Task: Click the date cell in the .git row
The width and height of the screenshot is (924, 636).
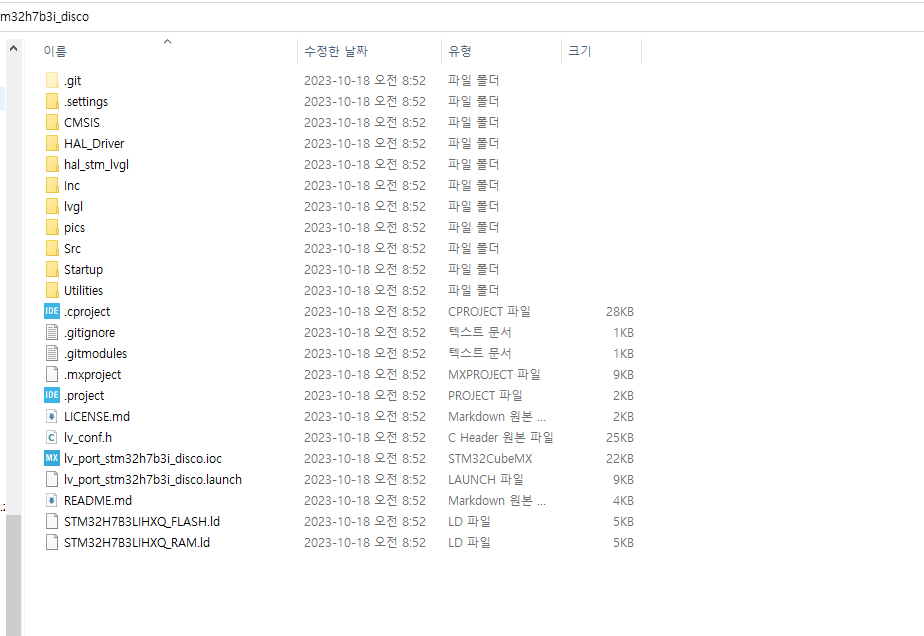Action: click(365, 80)
